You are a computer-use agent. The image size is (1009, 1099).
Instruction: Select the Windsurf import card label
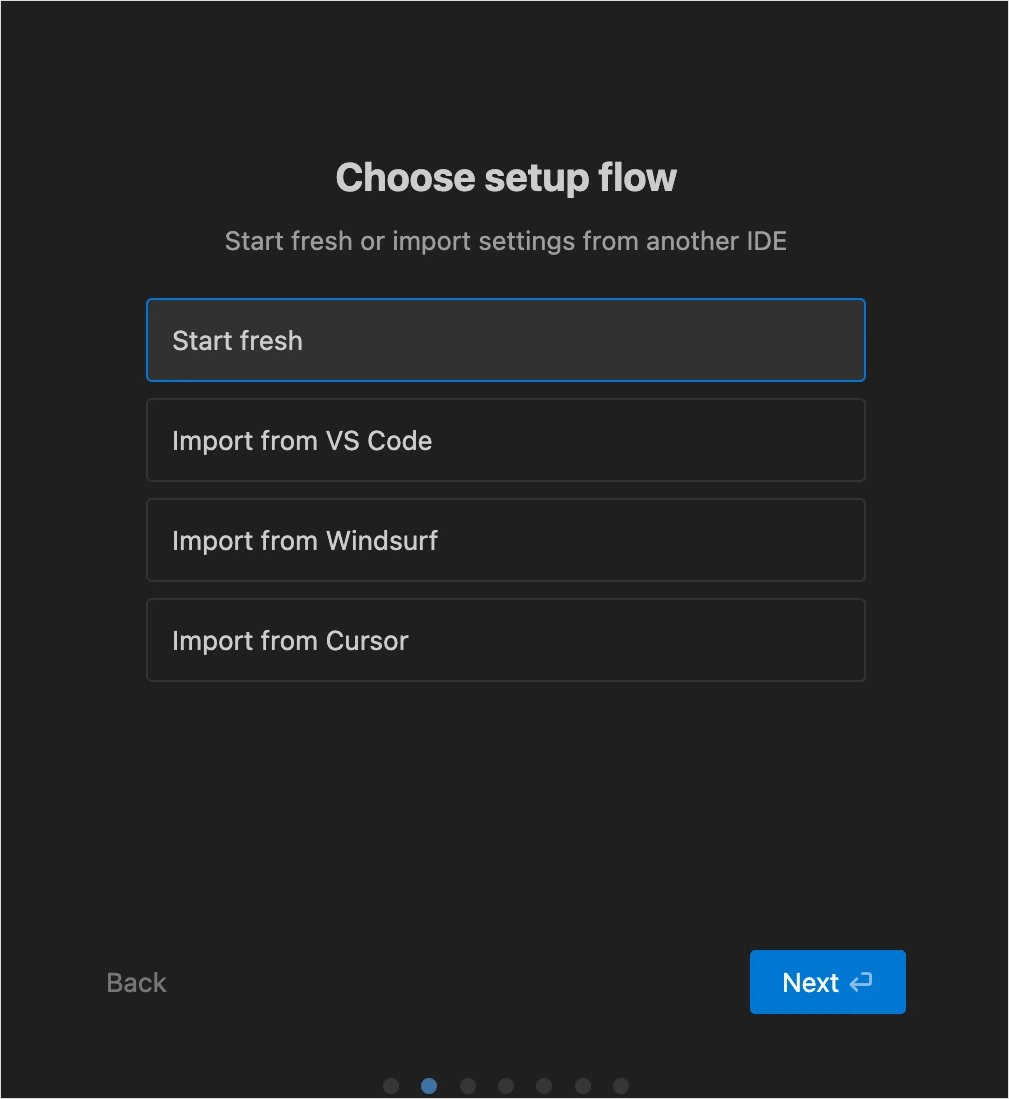tap(305, 540)
